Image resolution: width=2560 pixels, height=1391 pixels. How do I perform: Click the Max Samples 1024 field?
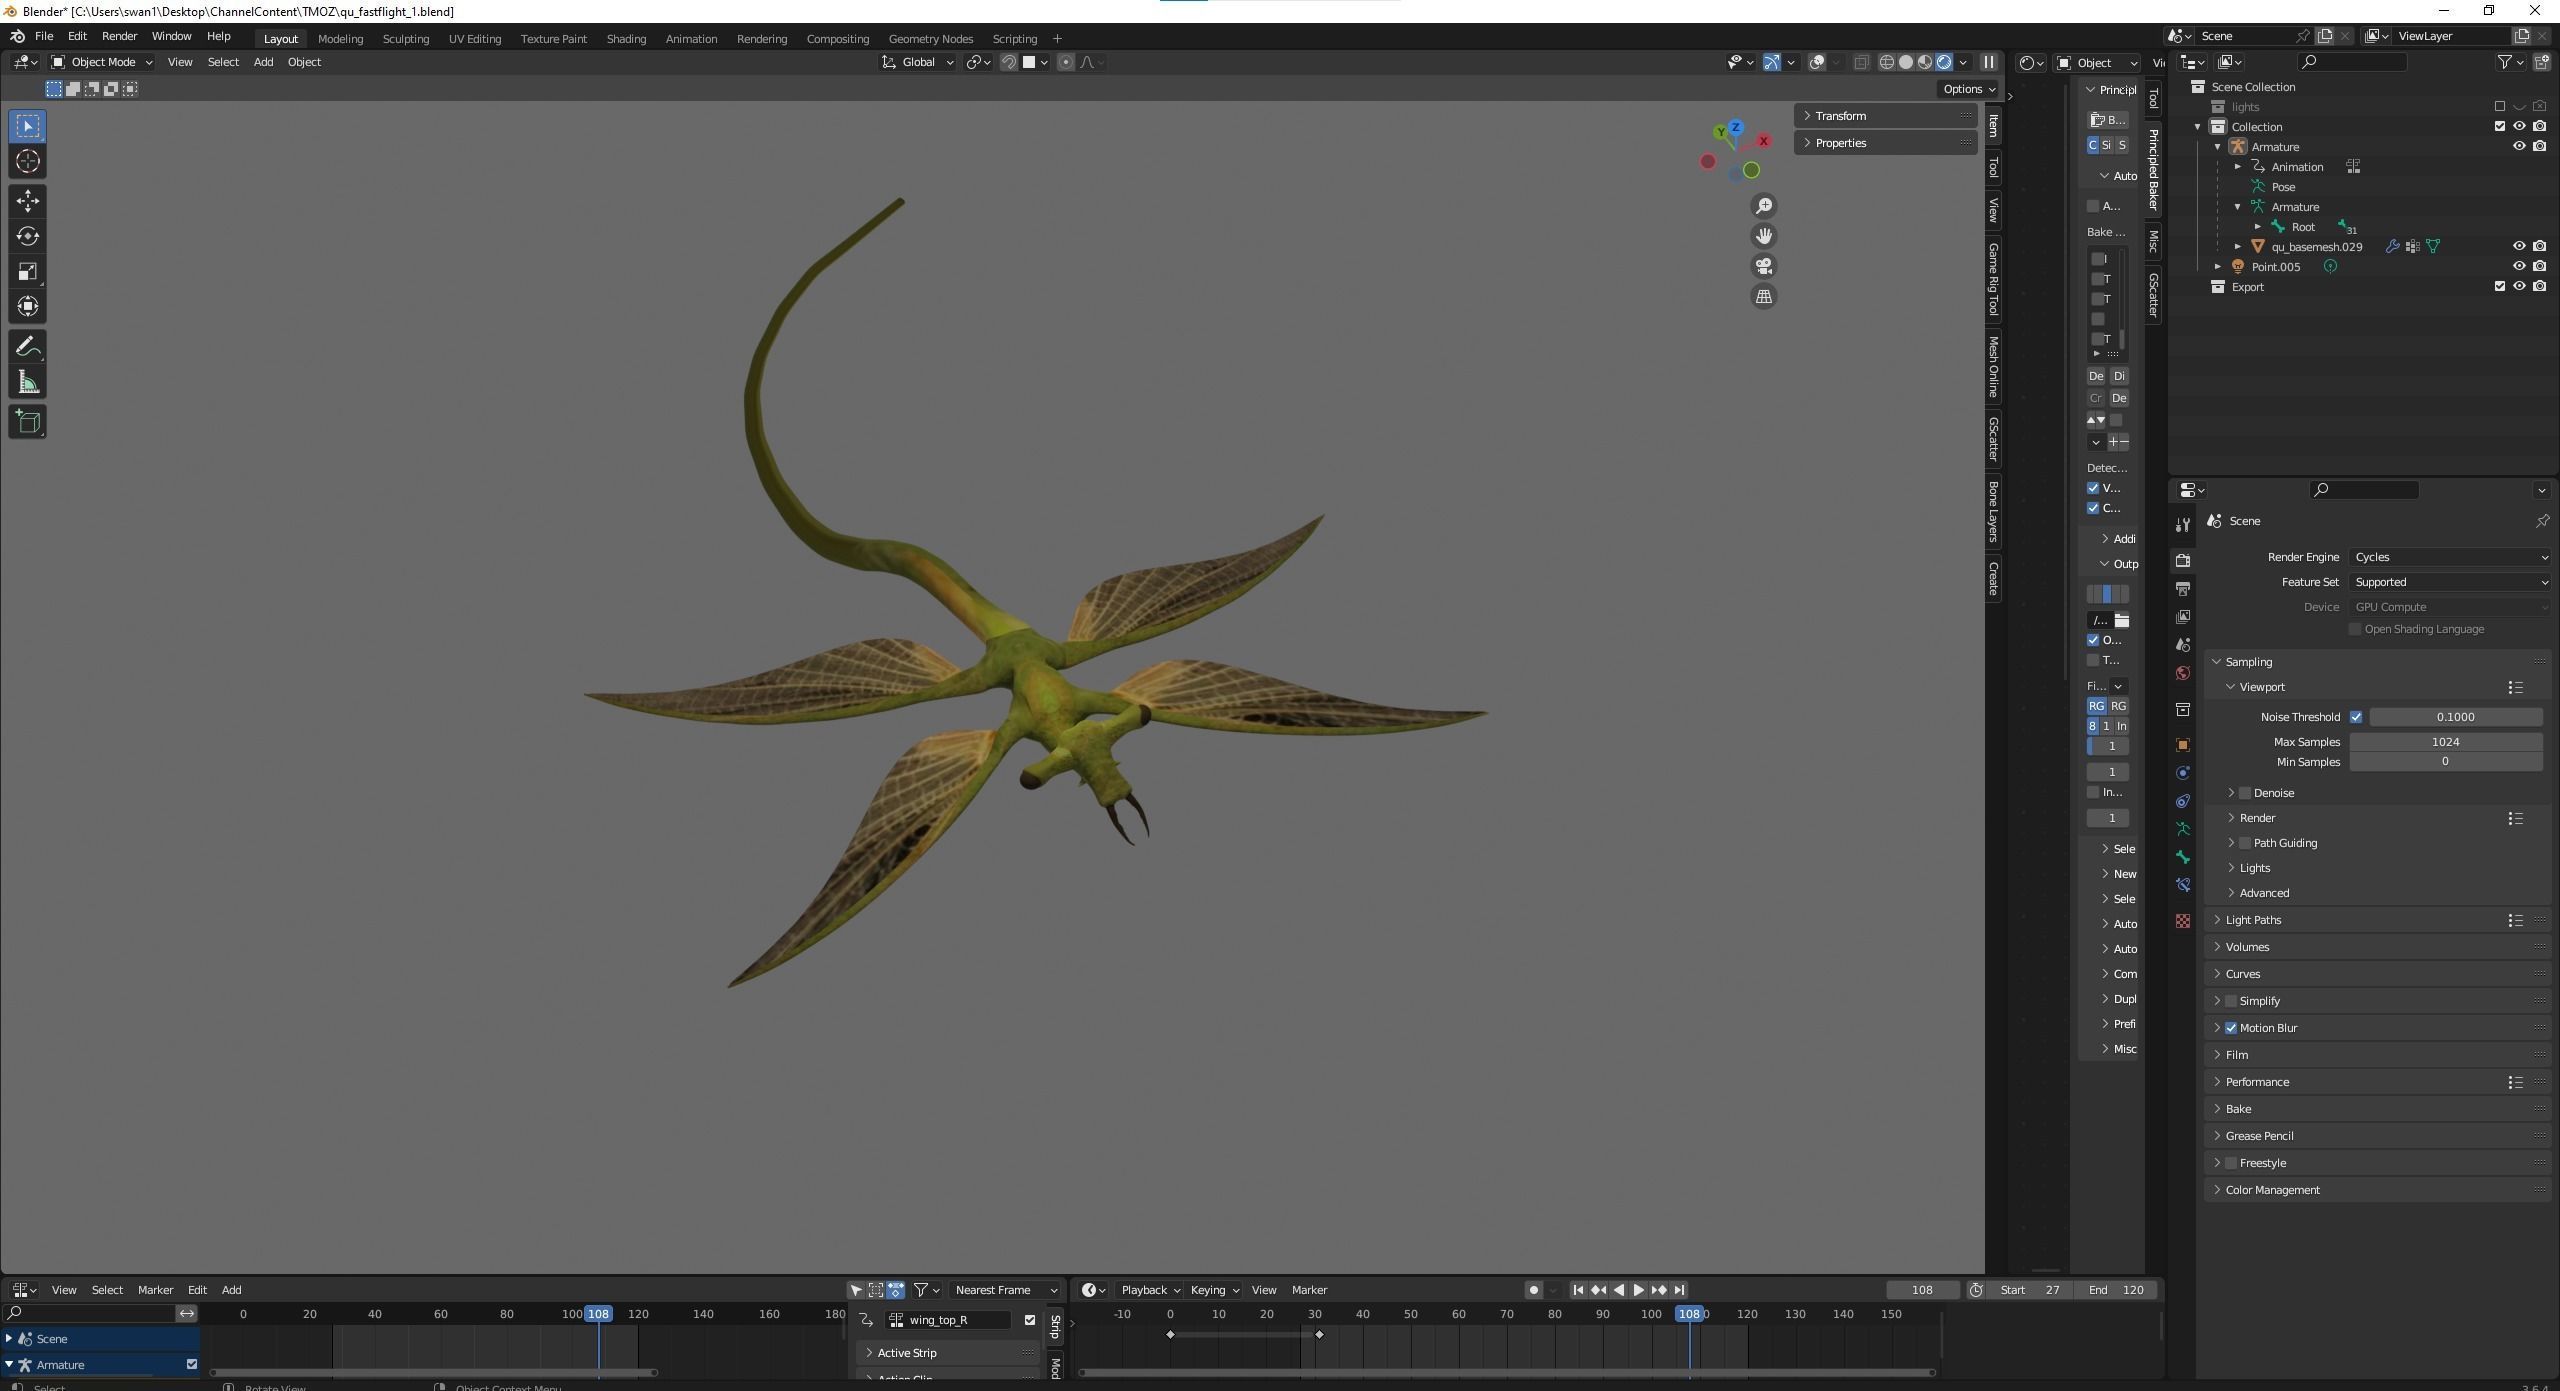pyautogui.click(x=2445, y=742)
